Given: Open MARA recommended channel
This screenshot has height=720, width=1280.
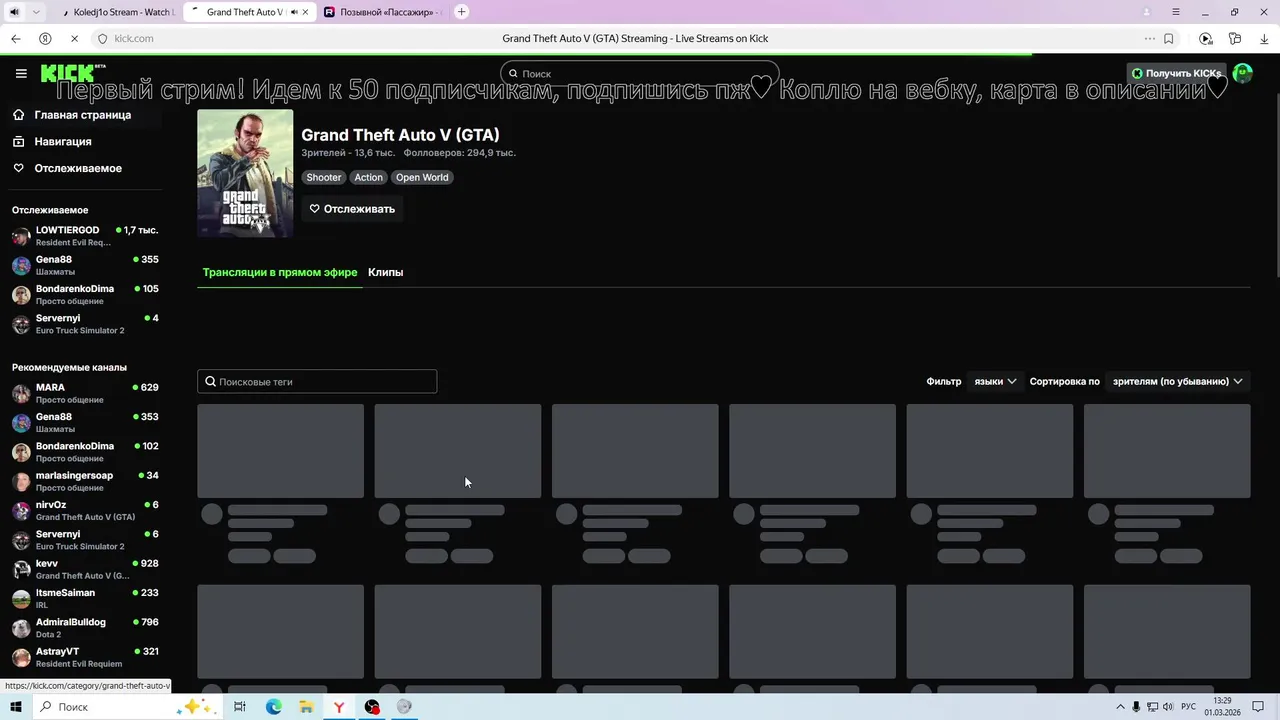Looking at the screenshot, I should pyautogui.click(x=85, y=393).
